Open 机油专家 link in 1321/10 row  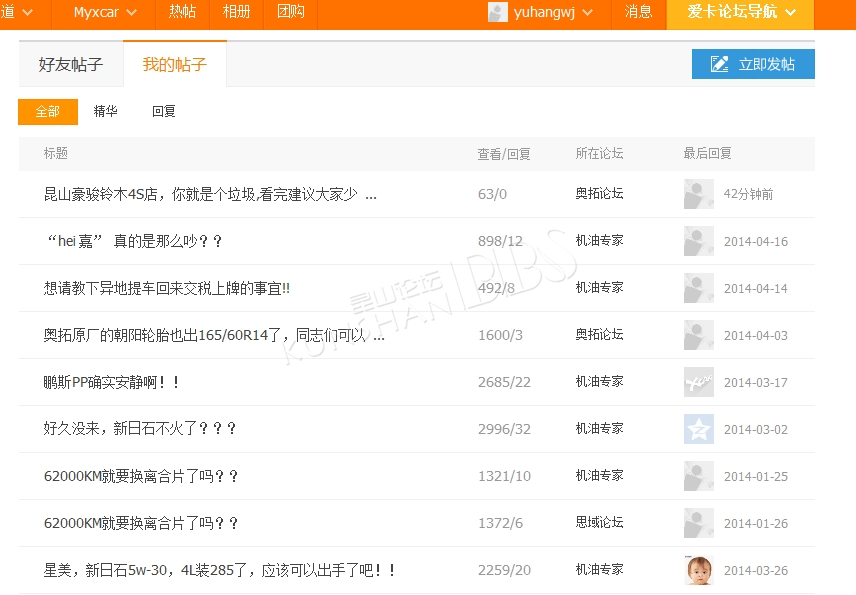tap(599, 475)
